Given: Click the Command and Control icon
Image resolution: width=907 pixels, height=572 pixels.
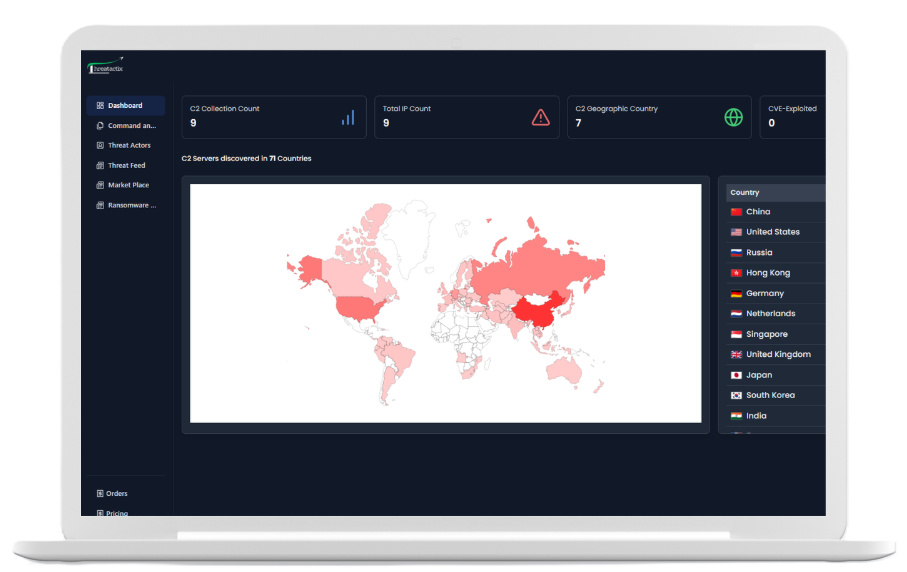Looking at the screenshot, I should (100, 126).
